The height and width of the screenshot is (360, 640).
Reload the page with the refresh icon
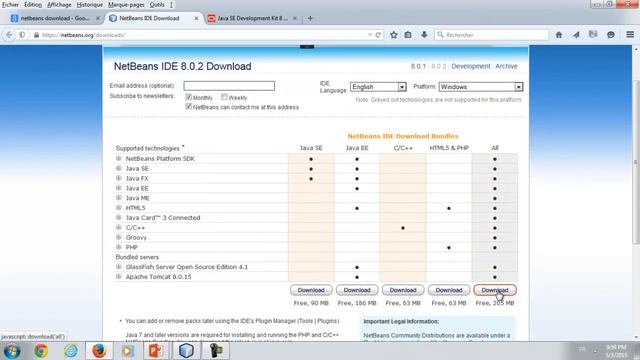click(x=378, y=35)
